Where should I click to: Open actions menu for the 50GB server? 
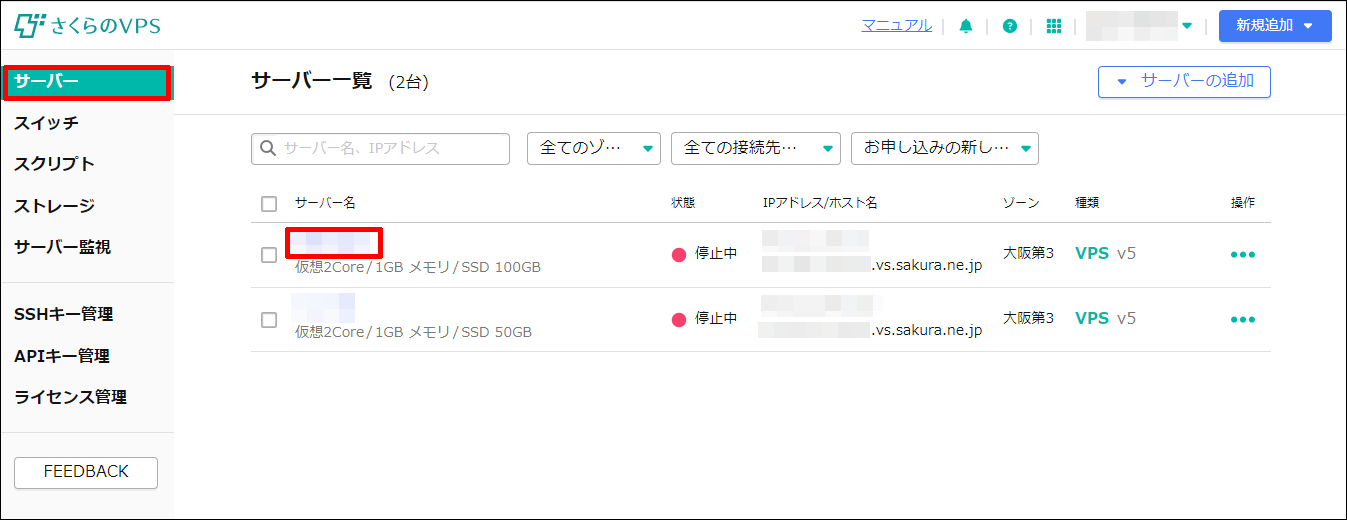point(1242,320)
